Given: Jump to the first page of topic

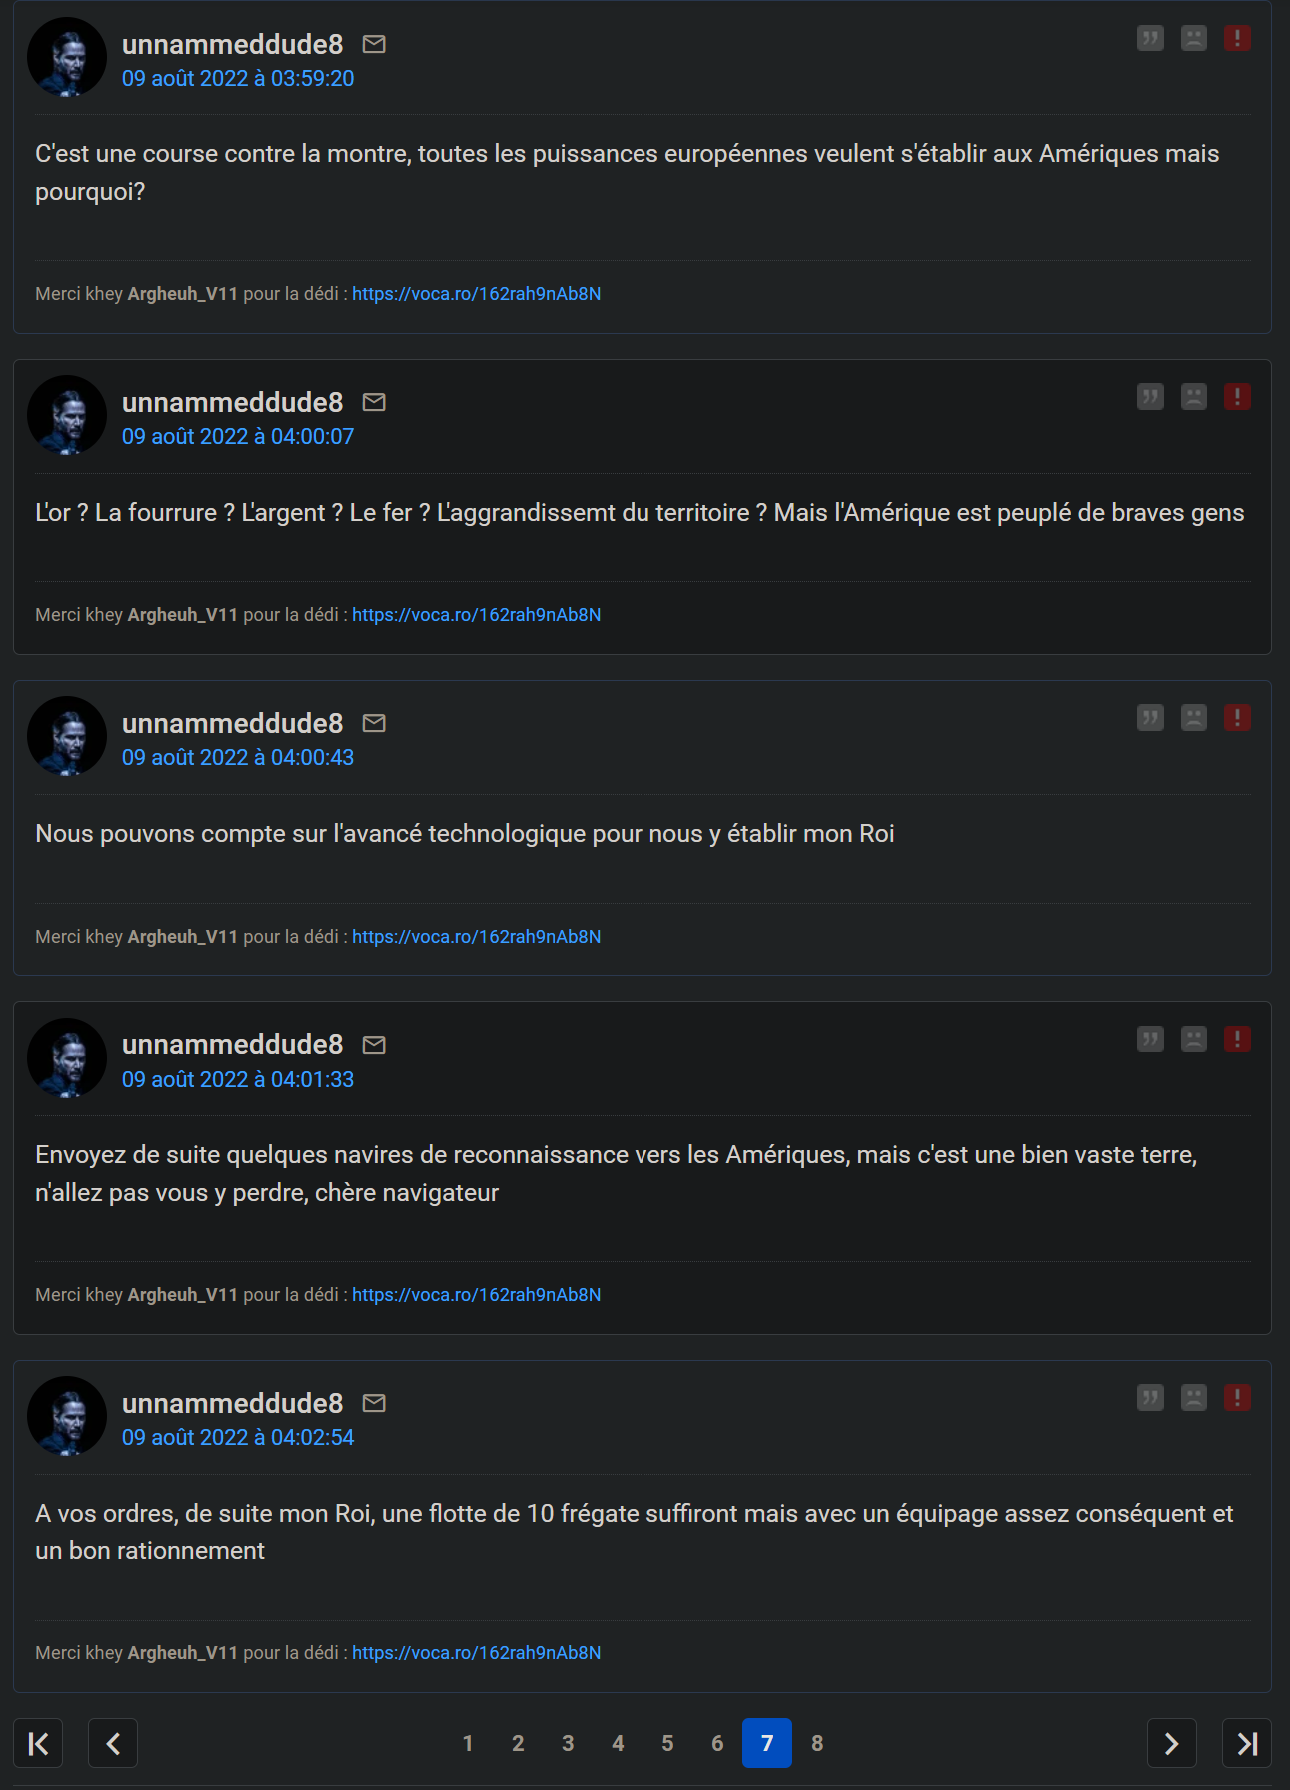Looking at the screenshot, I should coord(38,1743).
